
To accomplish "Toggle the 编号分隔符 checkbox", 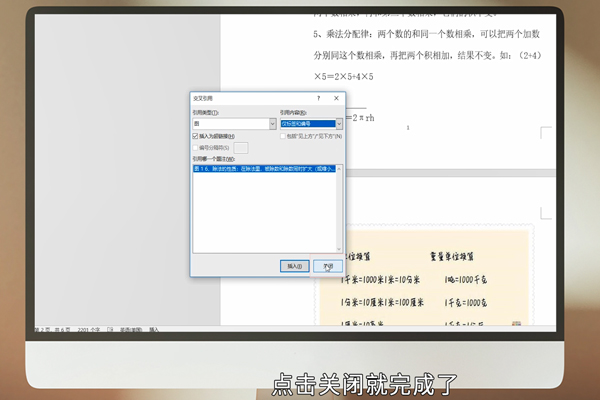I will (195, 148).
